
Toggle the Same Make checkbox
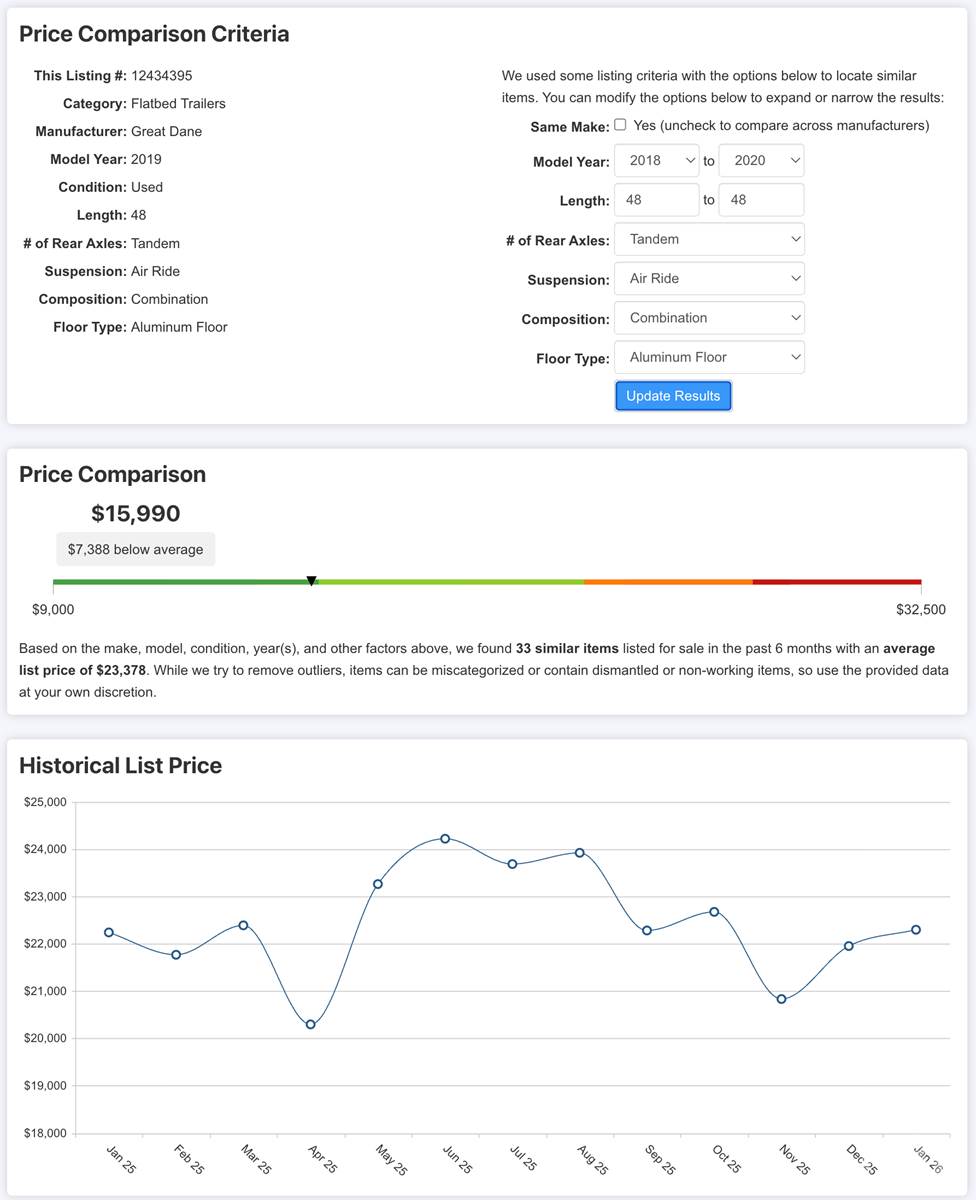click(620, 125)
